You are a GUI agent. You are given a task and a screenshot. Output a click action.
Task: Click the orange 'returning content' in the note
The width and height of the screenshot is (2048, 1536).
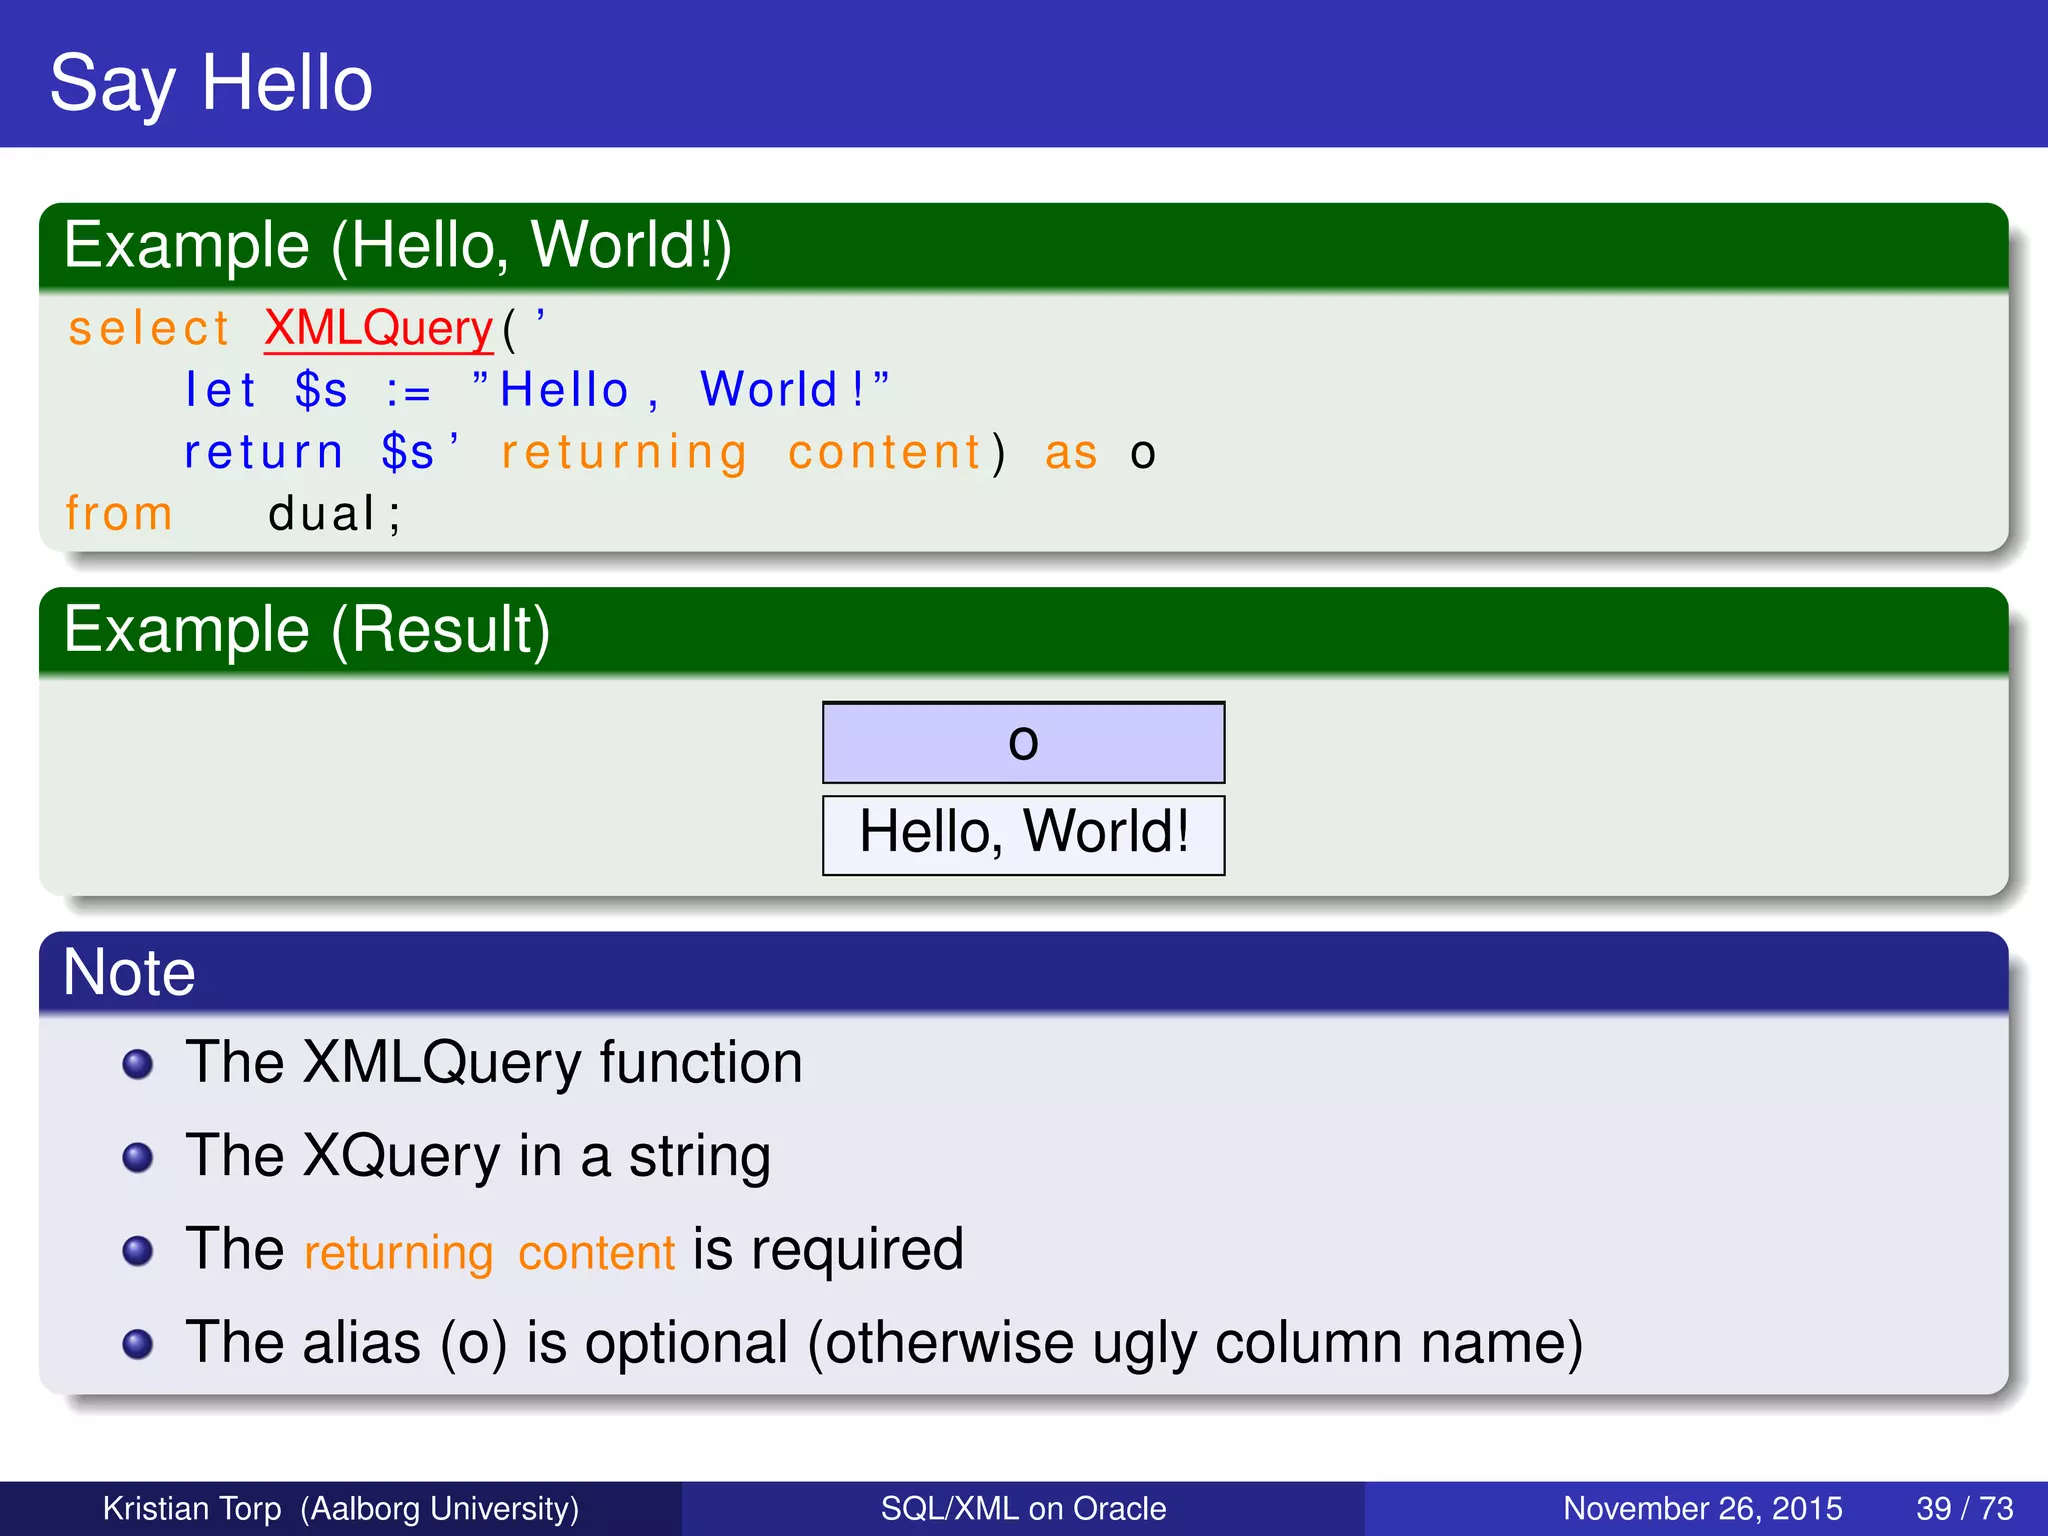point(490,1252)
